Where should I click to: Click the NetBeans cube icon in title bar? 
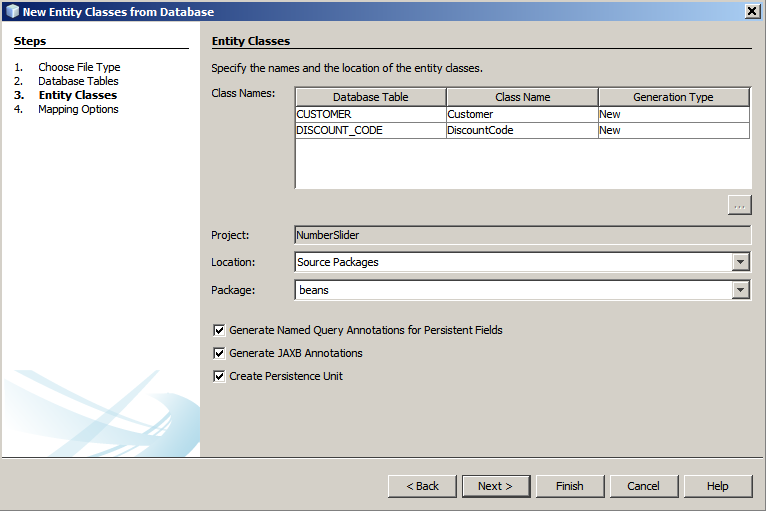pos(11,11)
